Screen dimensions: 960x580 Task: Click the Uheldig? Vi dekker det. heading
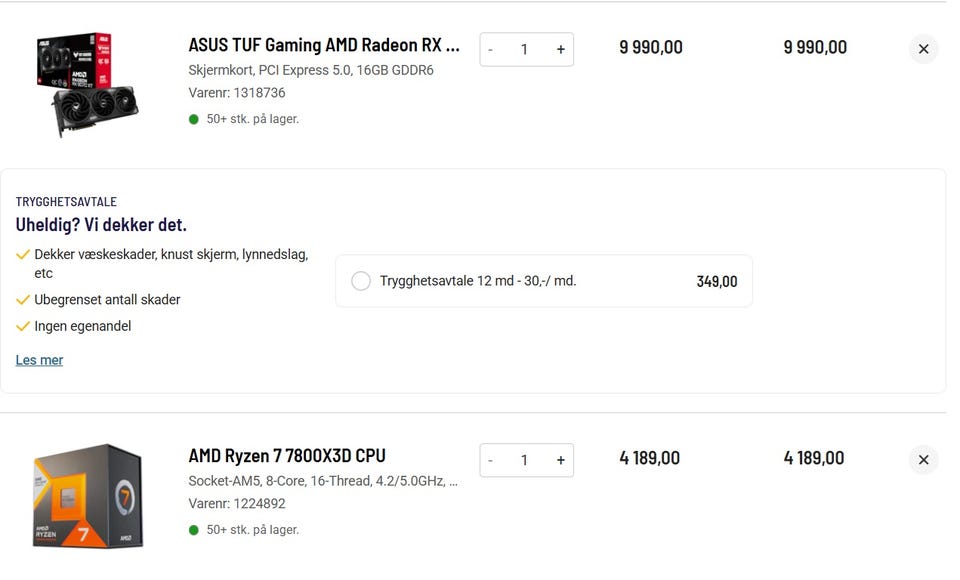(x=101, y=225)
